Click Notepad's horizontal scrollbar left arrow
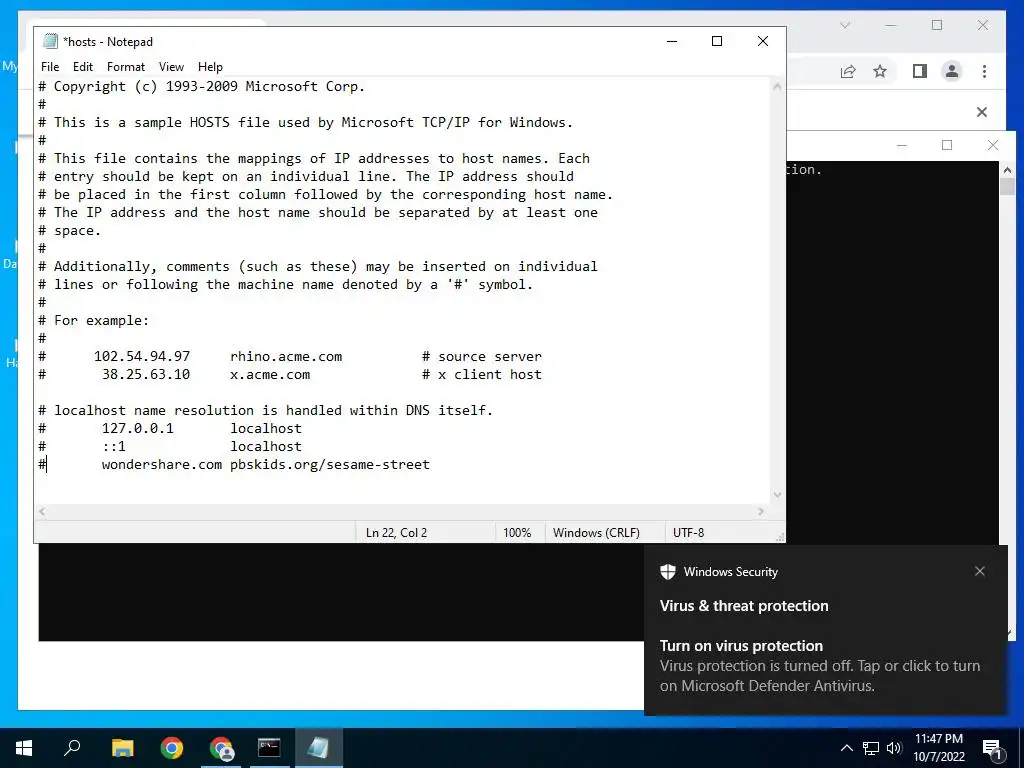Screen dimensions: 1024x768 [x=42, y=511]
